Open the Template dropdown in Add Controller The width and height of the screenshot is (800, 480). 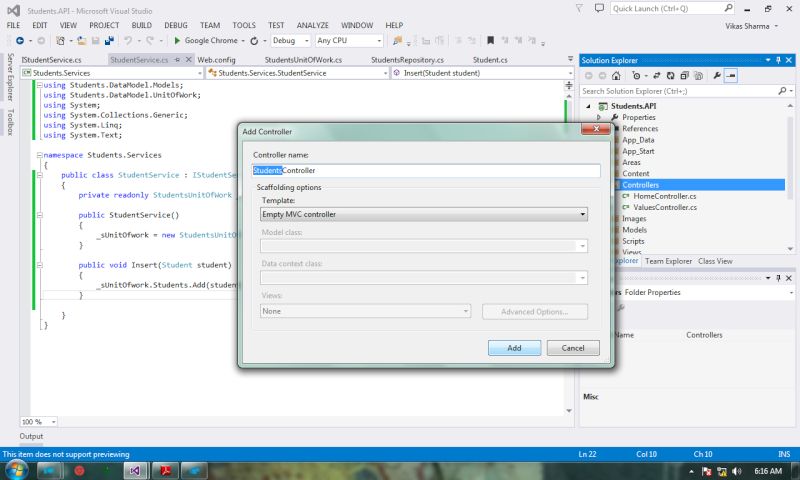[x=423, y=214]
